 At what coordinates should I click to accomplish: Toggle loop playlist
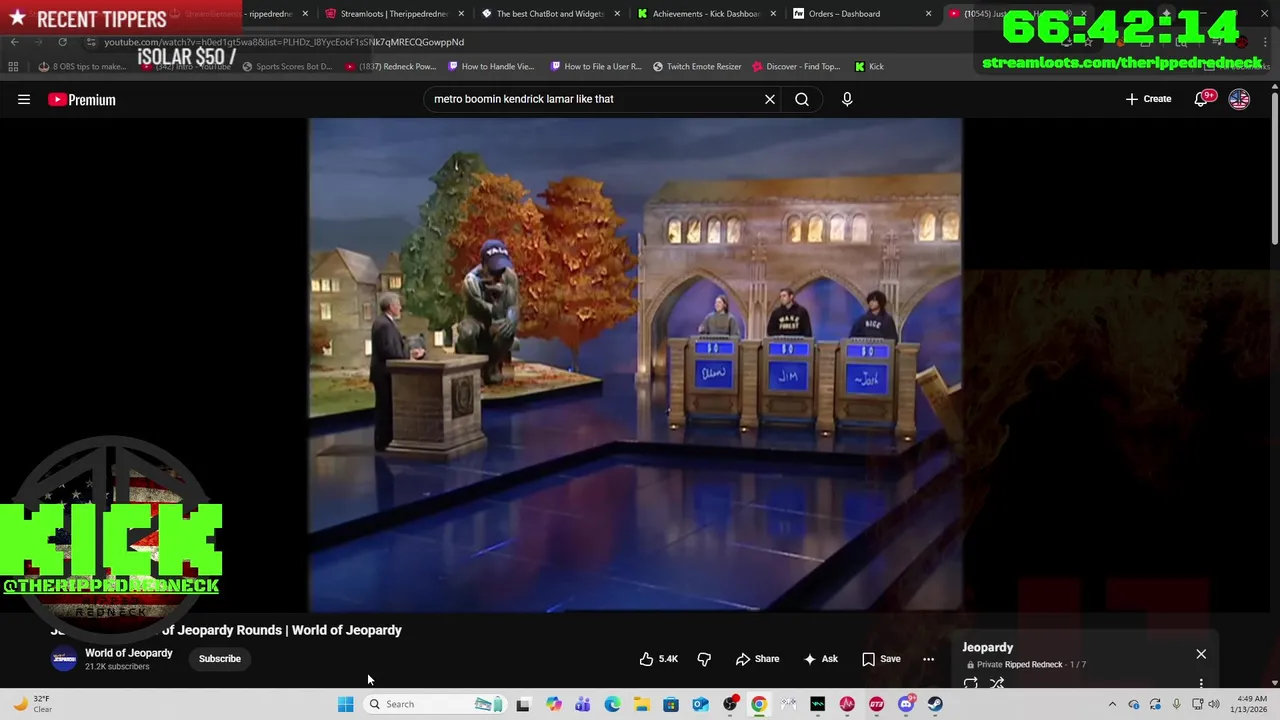tap(970, 684)
